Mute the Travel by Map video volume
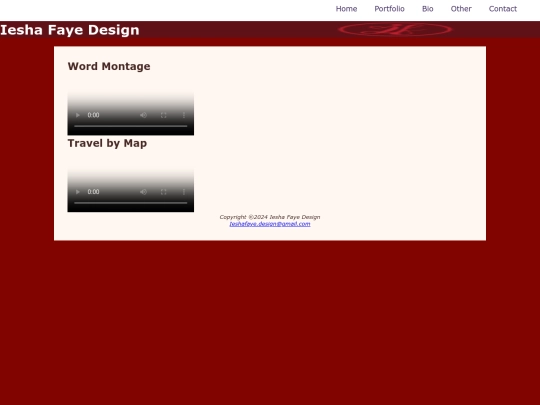540x405 pixels. tap(144, 192)
